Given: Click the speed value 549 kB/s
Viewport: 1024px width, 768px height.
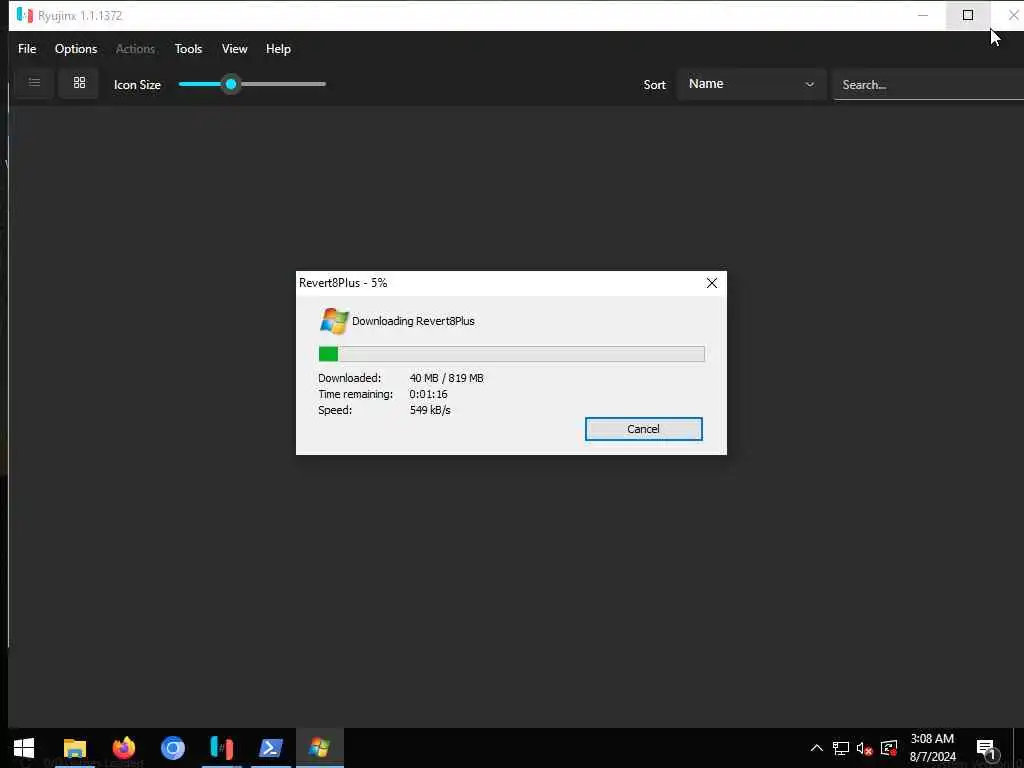Looking at the screenshot, I should 430,410.
